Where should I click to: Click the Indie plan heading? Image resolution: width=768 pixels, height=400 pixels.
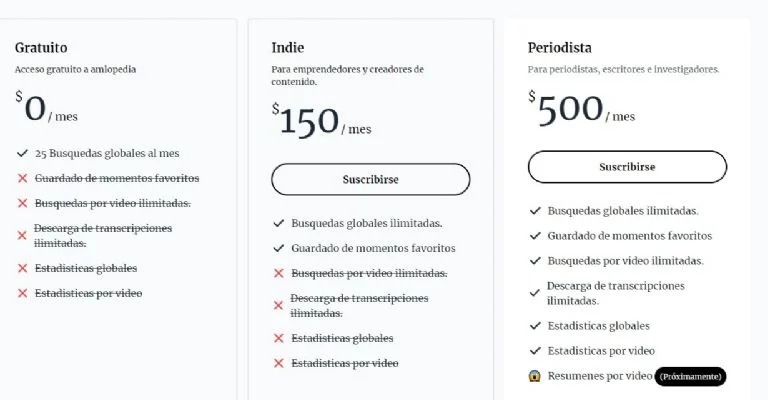pos(287,47)
